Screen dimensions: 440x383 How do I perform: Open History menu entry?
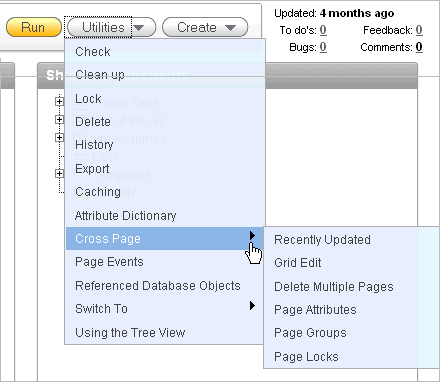(165, 145)
